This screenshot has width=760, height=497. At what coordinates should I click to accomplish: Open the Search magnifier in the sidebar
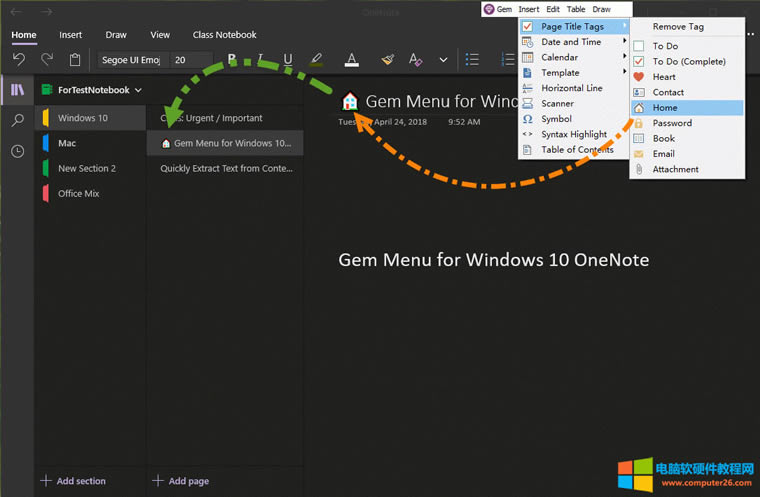(x=18, y=121)
